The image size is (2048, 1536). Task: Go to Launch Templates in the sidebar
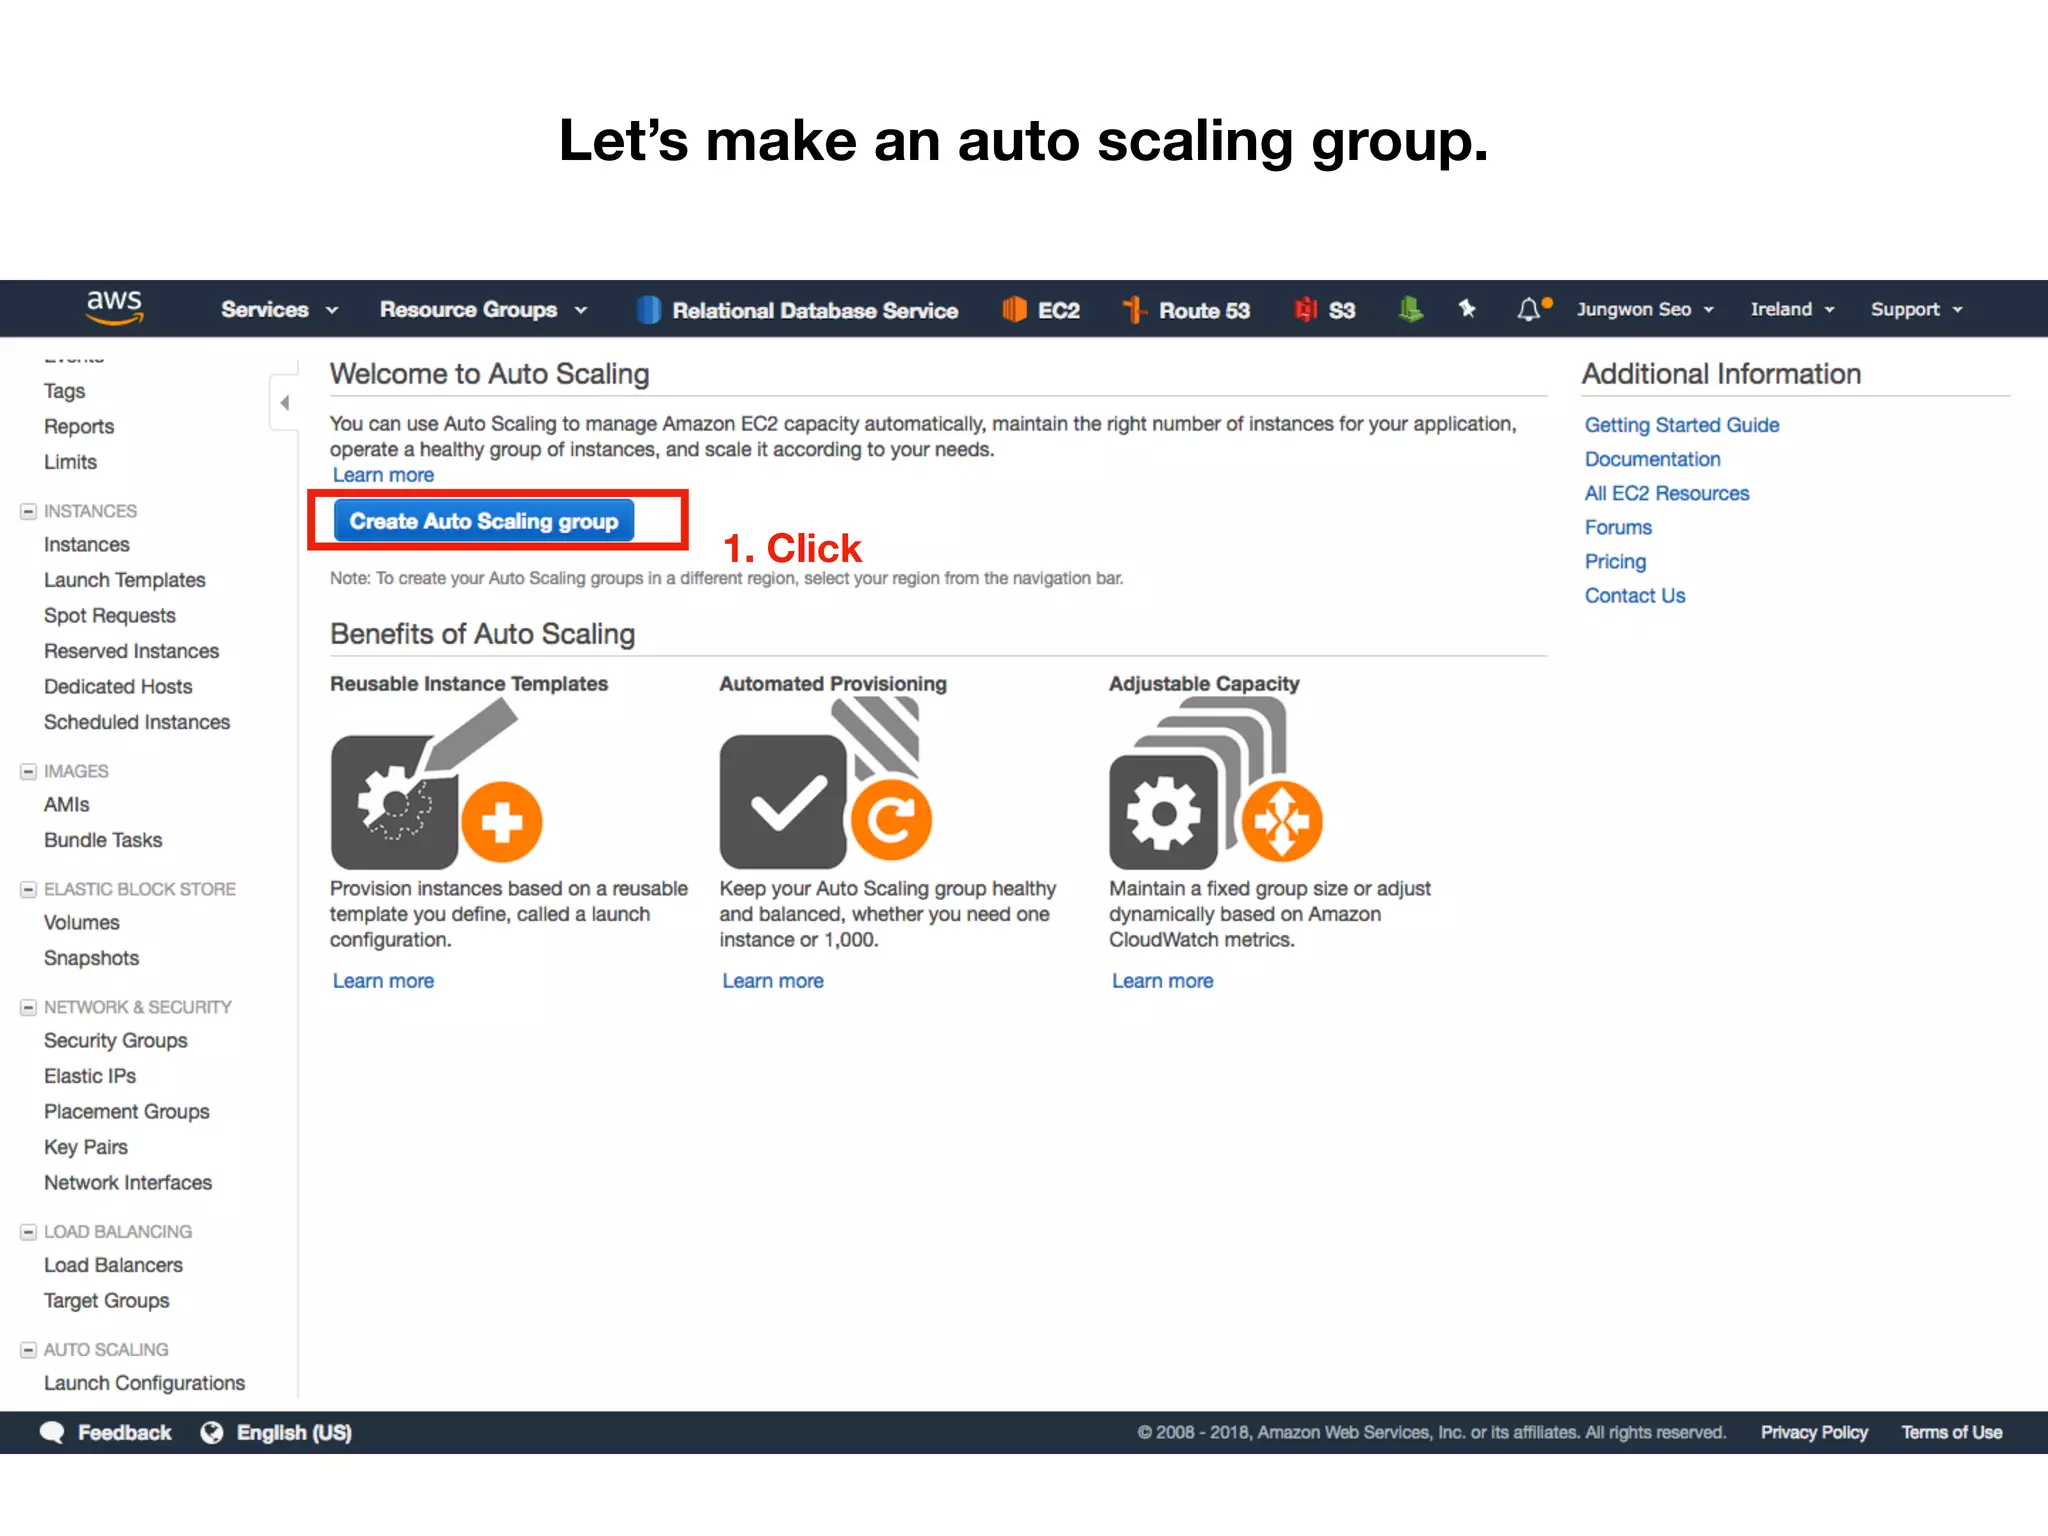[125, 580]
